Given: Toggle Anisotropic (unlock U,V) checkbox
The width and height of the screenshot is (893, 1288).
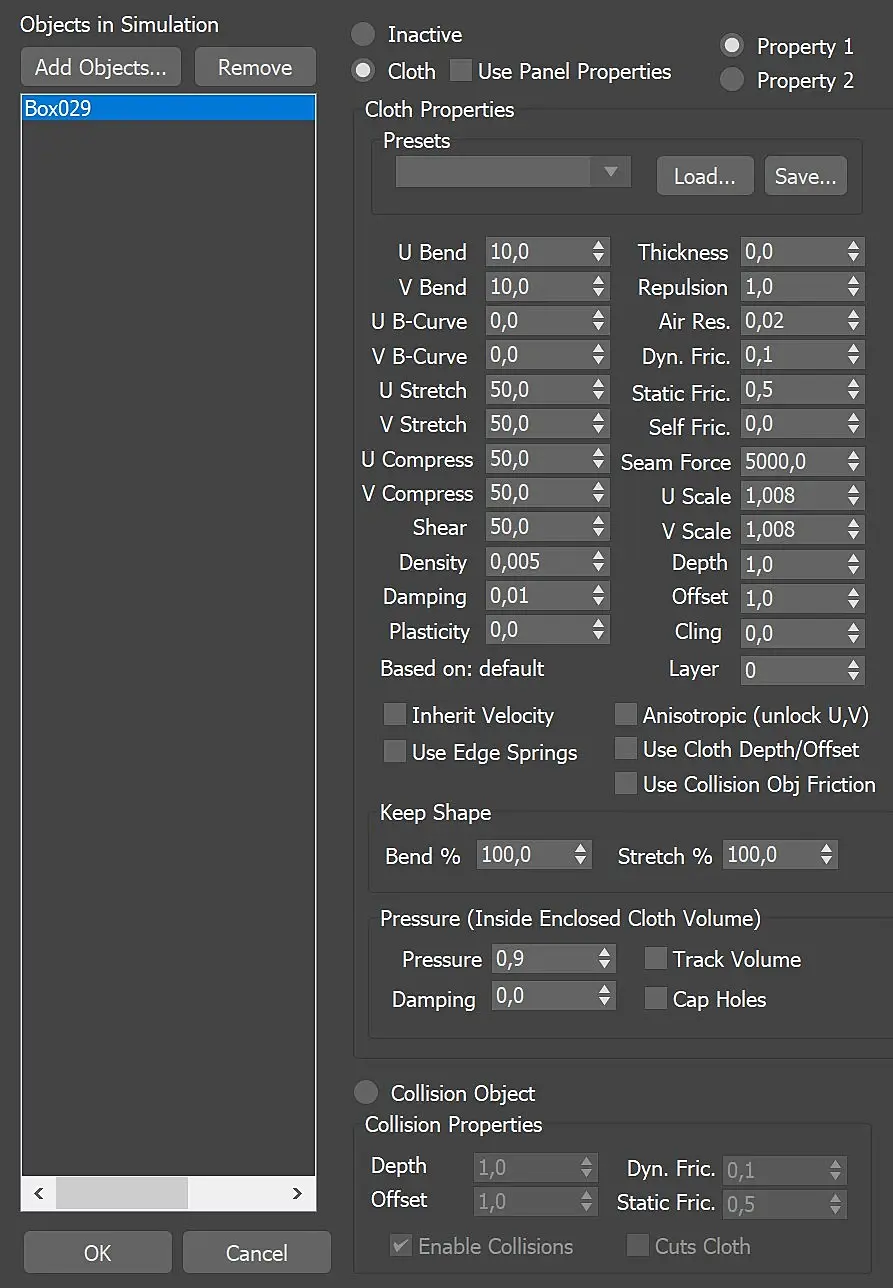Looking at the screenshot, I should tap(626, 715).
